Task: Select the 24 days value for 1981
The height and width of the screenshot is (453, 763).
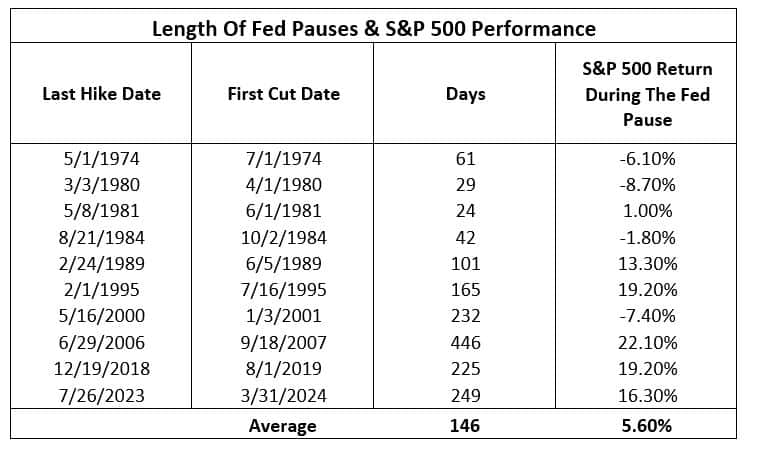Action: [x=466, y=211]
